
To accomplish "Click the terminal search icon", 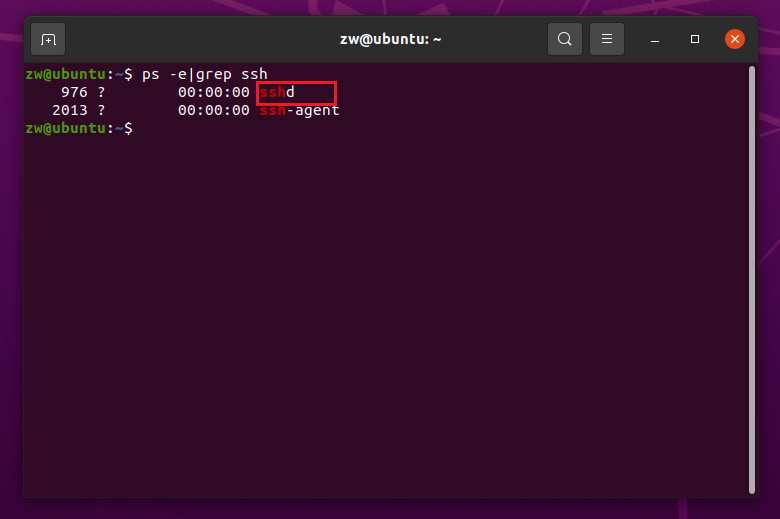I will click(x=565, y=39).
